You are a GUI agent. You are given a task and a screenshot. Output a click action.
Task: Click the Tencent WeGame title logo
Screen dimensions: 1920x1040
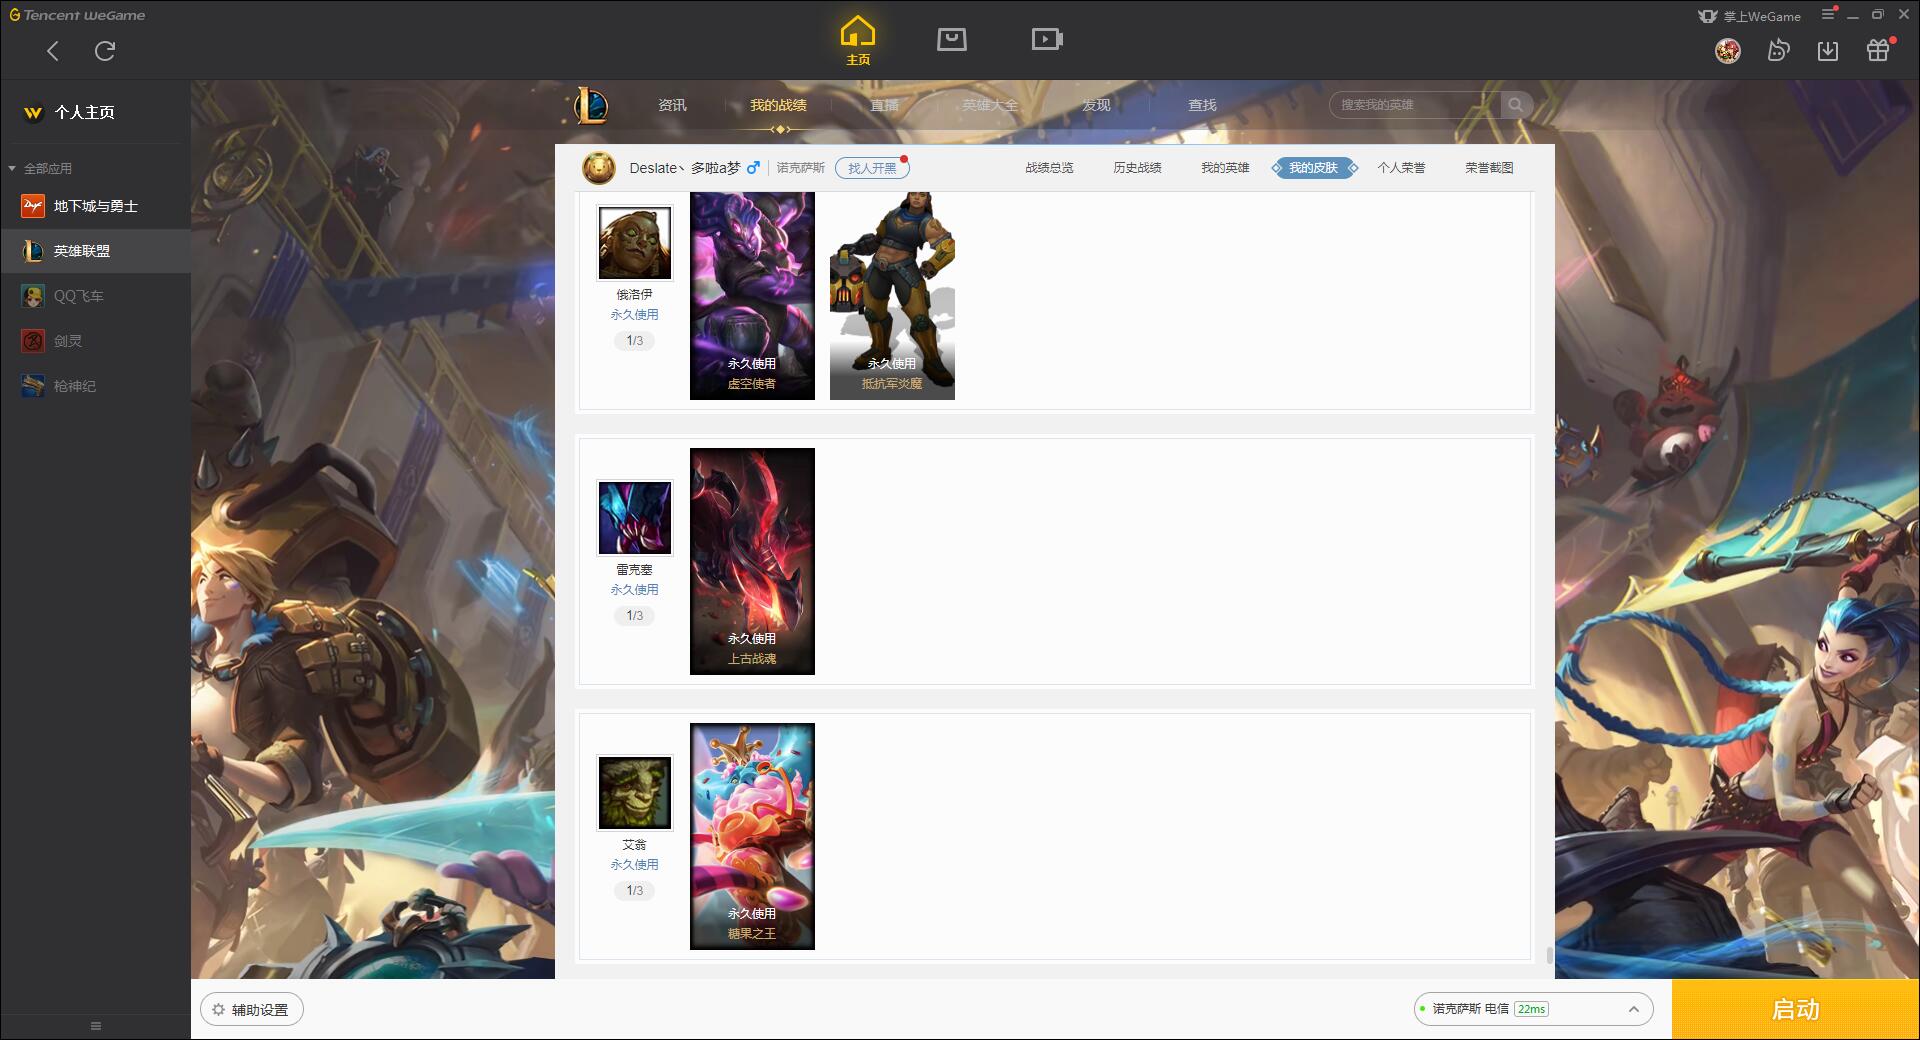77,15
